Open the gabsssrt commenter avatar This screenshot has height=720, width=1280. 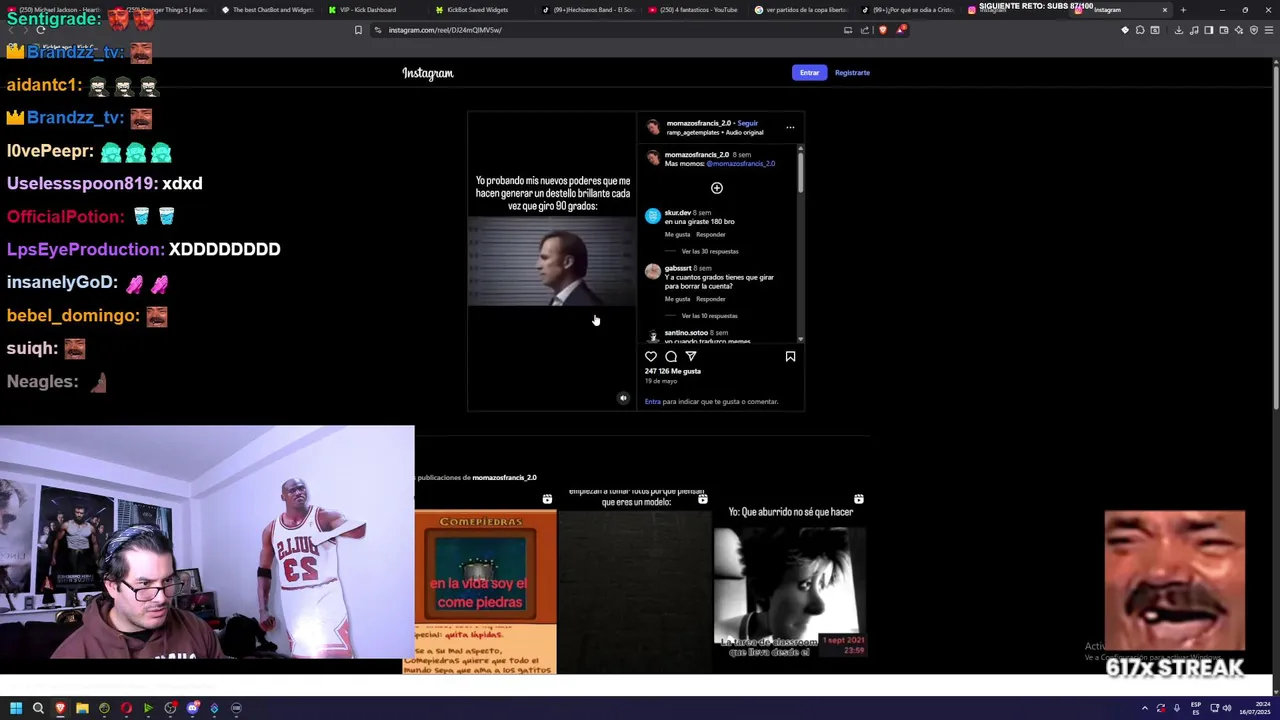click(x=653, y=271)
